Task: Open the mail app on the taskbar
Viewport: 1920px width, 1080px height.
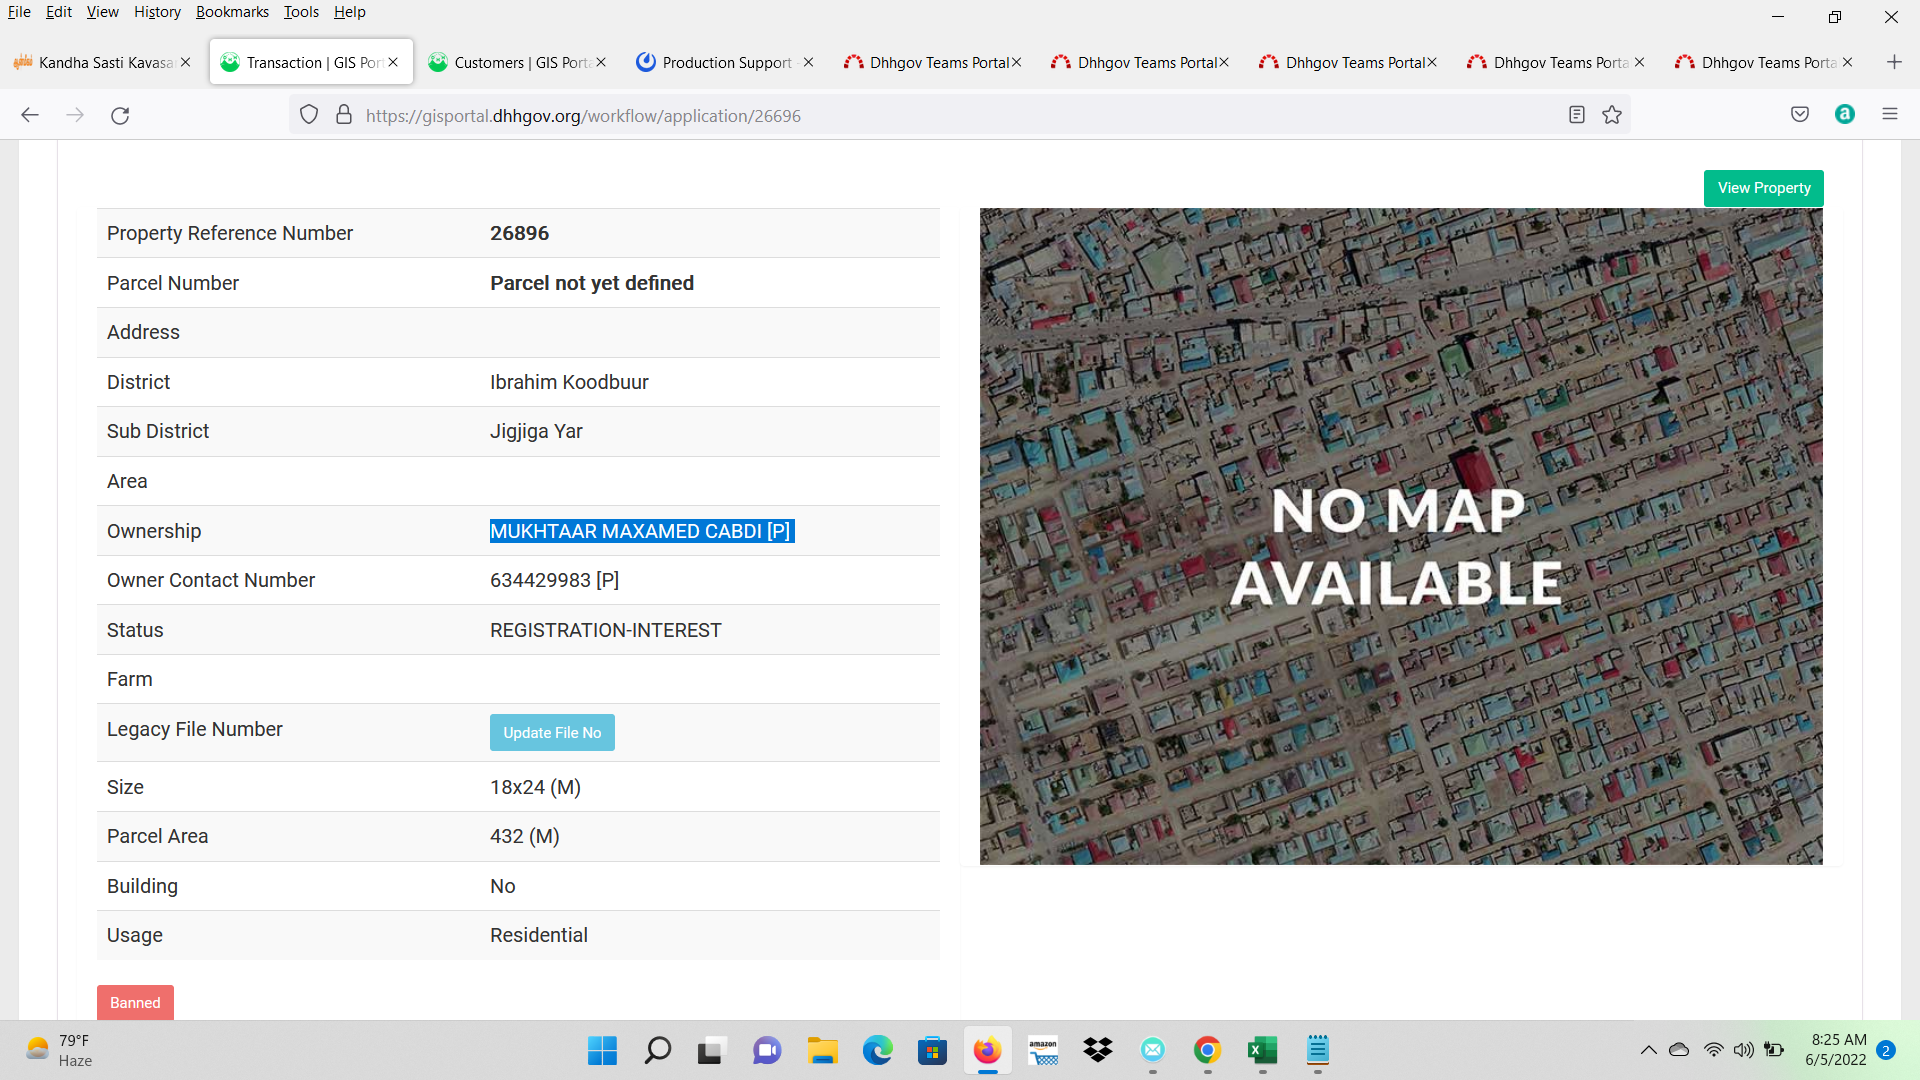Action: pos(1153,1050)
